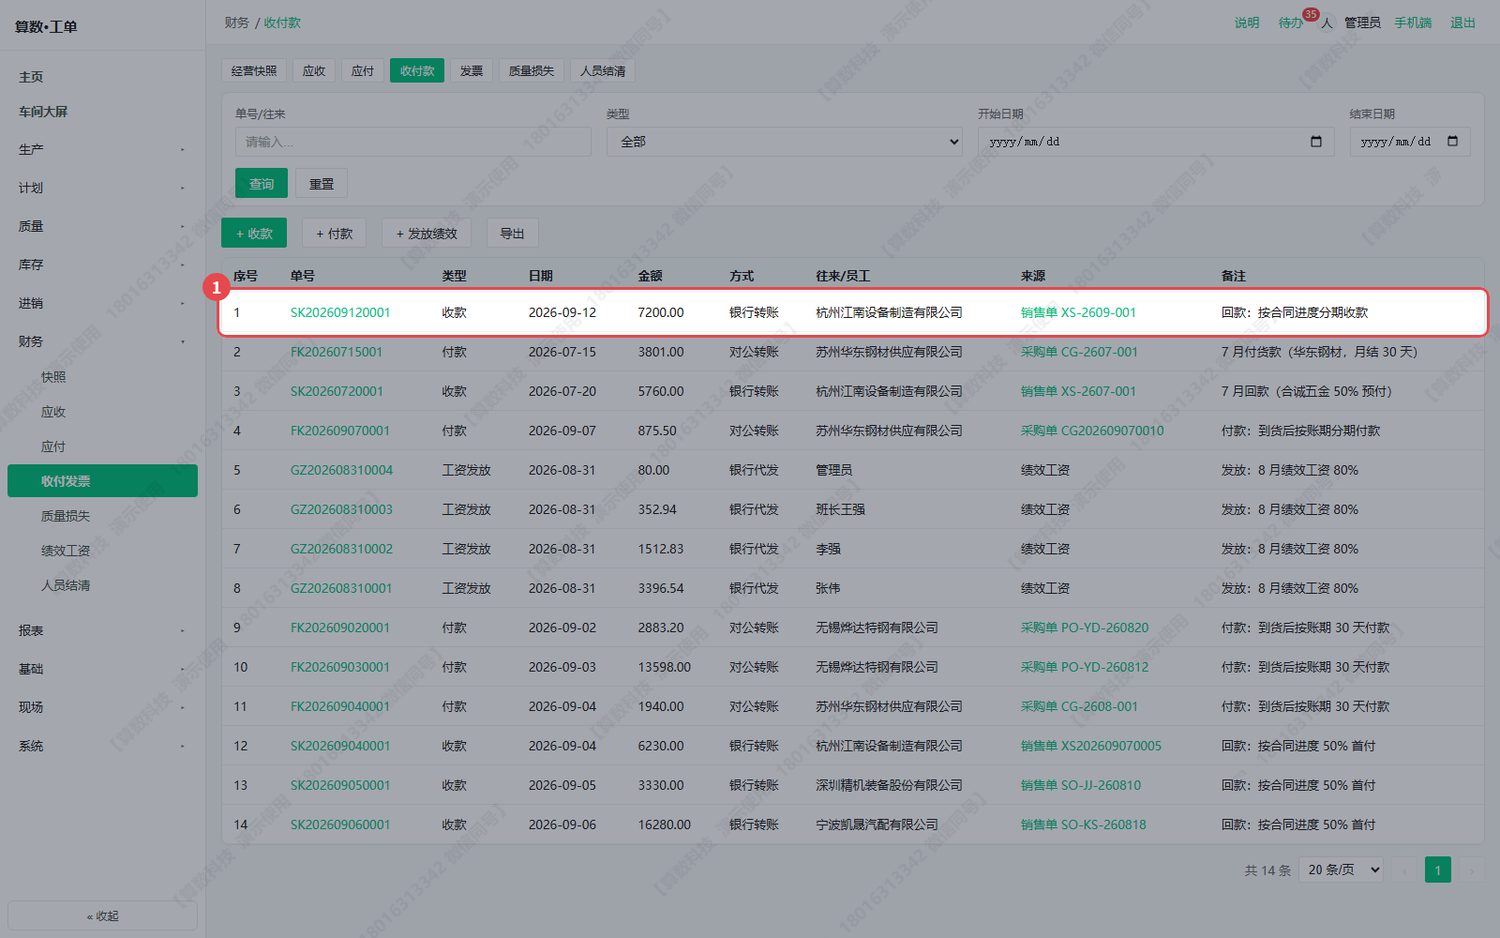The height and width of the screenshot is (938, 1500).
Task: Open source link 采购单 CG-2607-001
Action: point(1079,352)
